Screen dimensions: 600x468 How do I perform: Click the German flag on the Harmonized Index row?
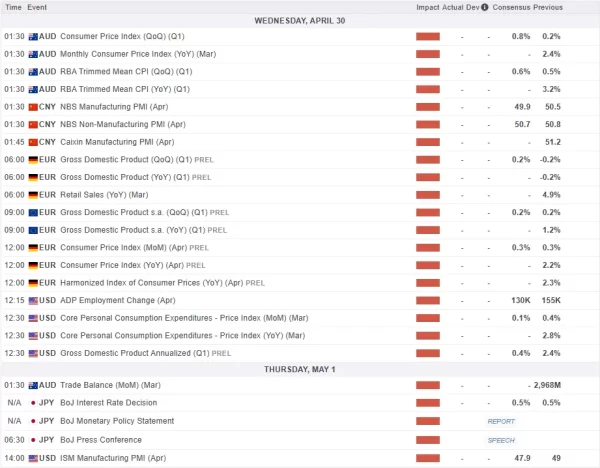click(x=33, y=283)
